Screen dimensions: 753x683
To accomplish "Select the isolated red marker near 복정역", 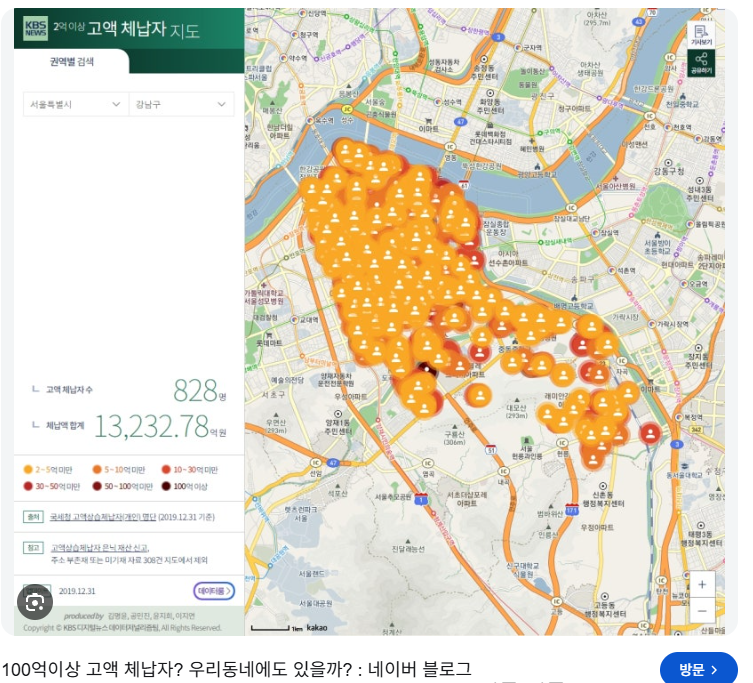I will (x=650, y=433).
